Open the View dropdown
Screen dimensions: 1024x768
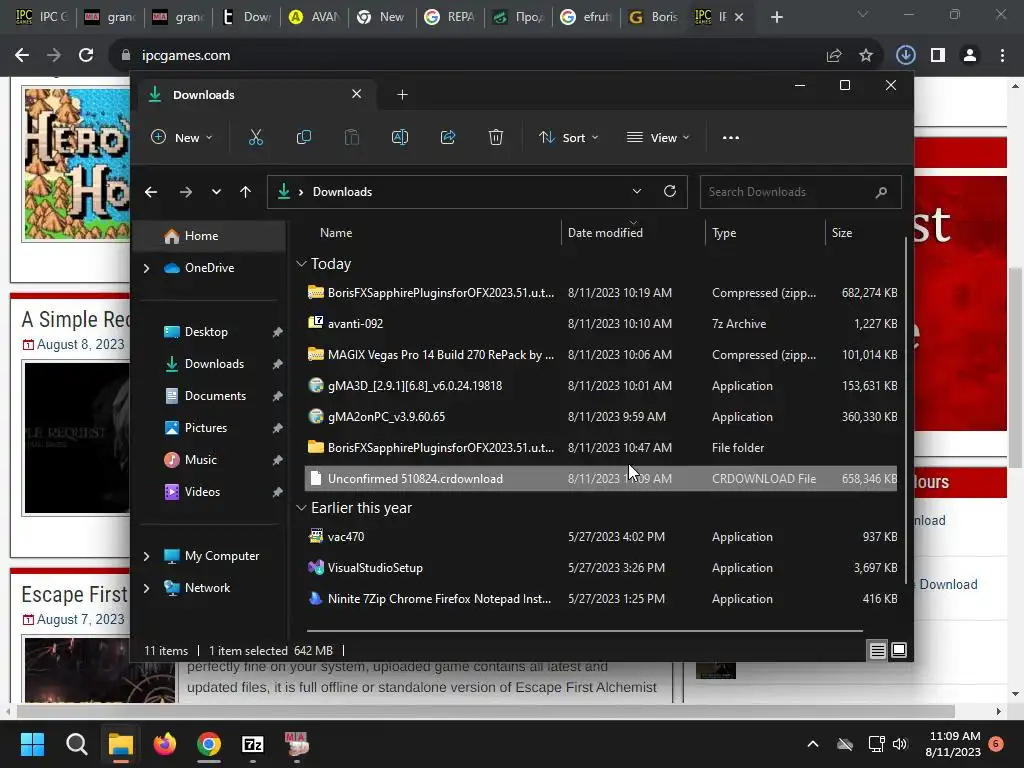658,138
